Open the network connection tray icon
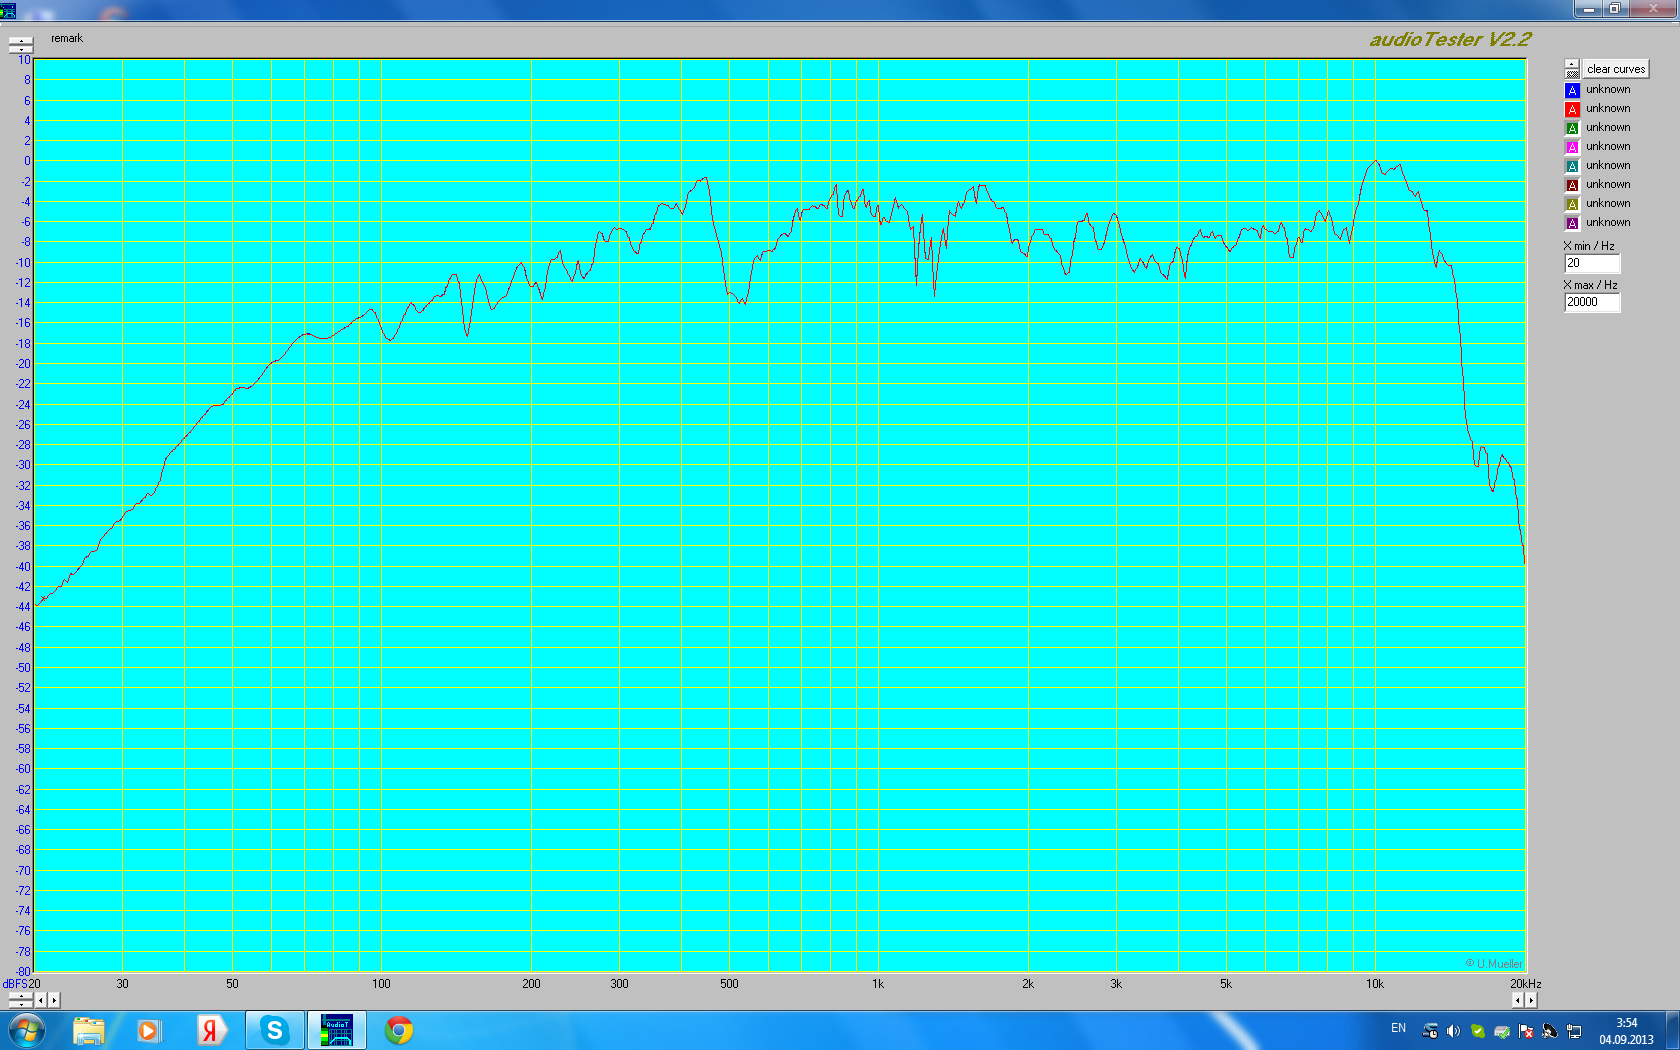The width and height of the screenshot is (1680, 1050). pyautogui.click(x=1574, y=1031)
